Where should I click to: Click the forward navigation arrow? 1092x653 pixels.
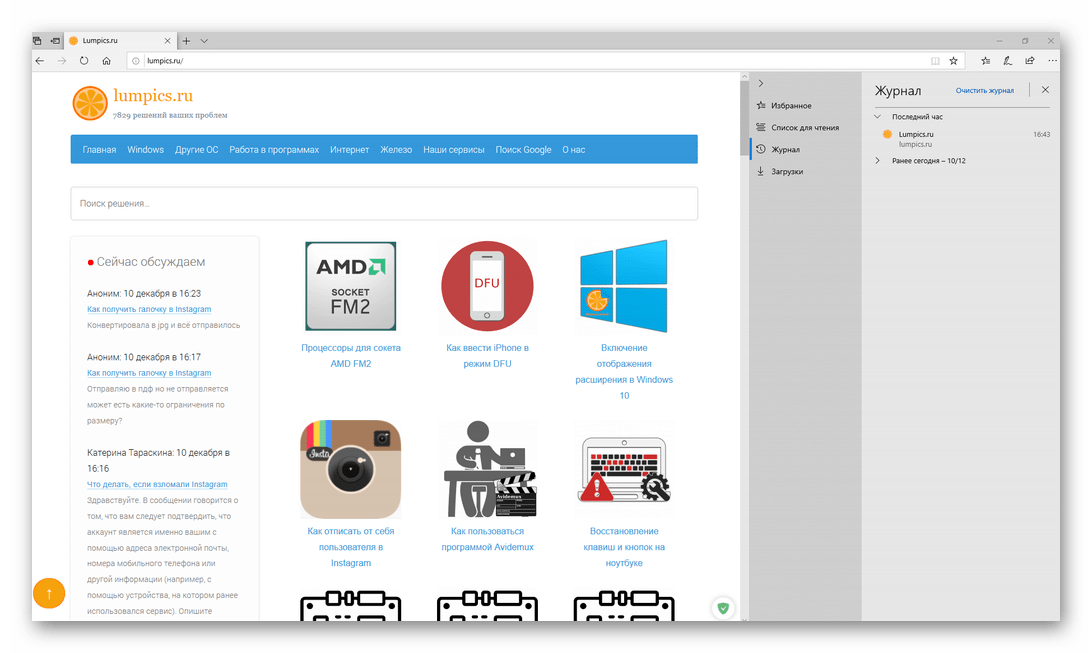(x=62, y=61)
